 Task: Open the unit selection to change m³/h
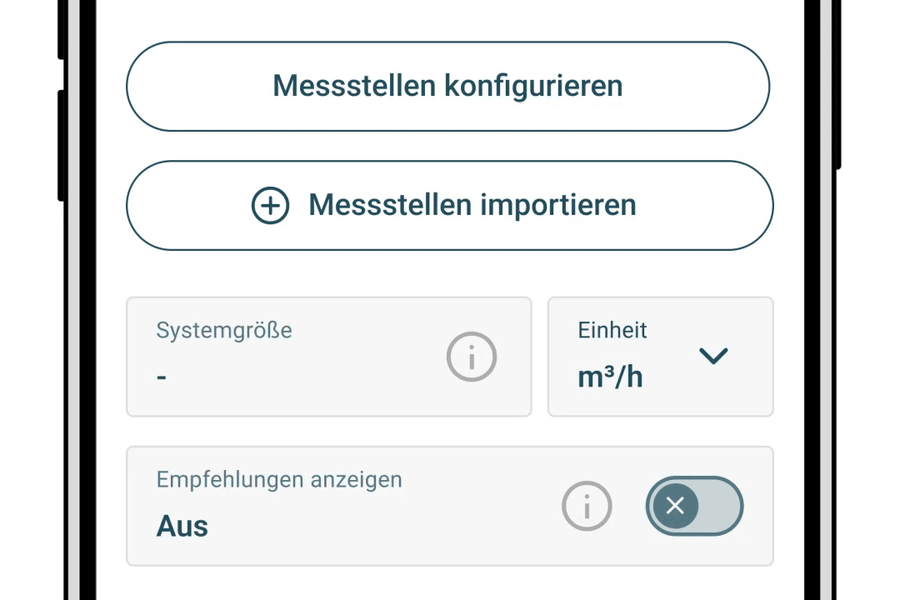[x=660, y=356]
